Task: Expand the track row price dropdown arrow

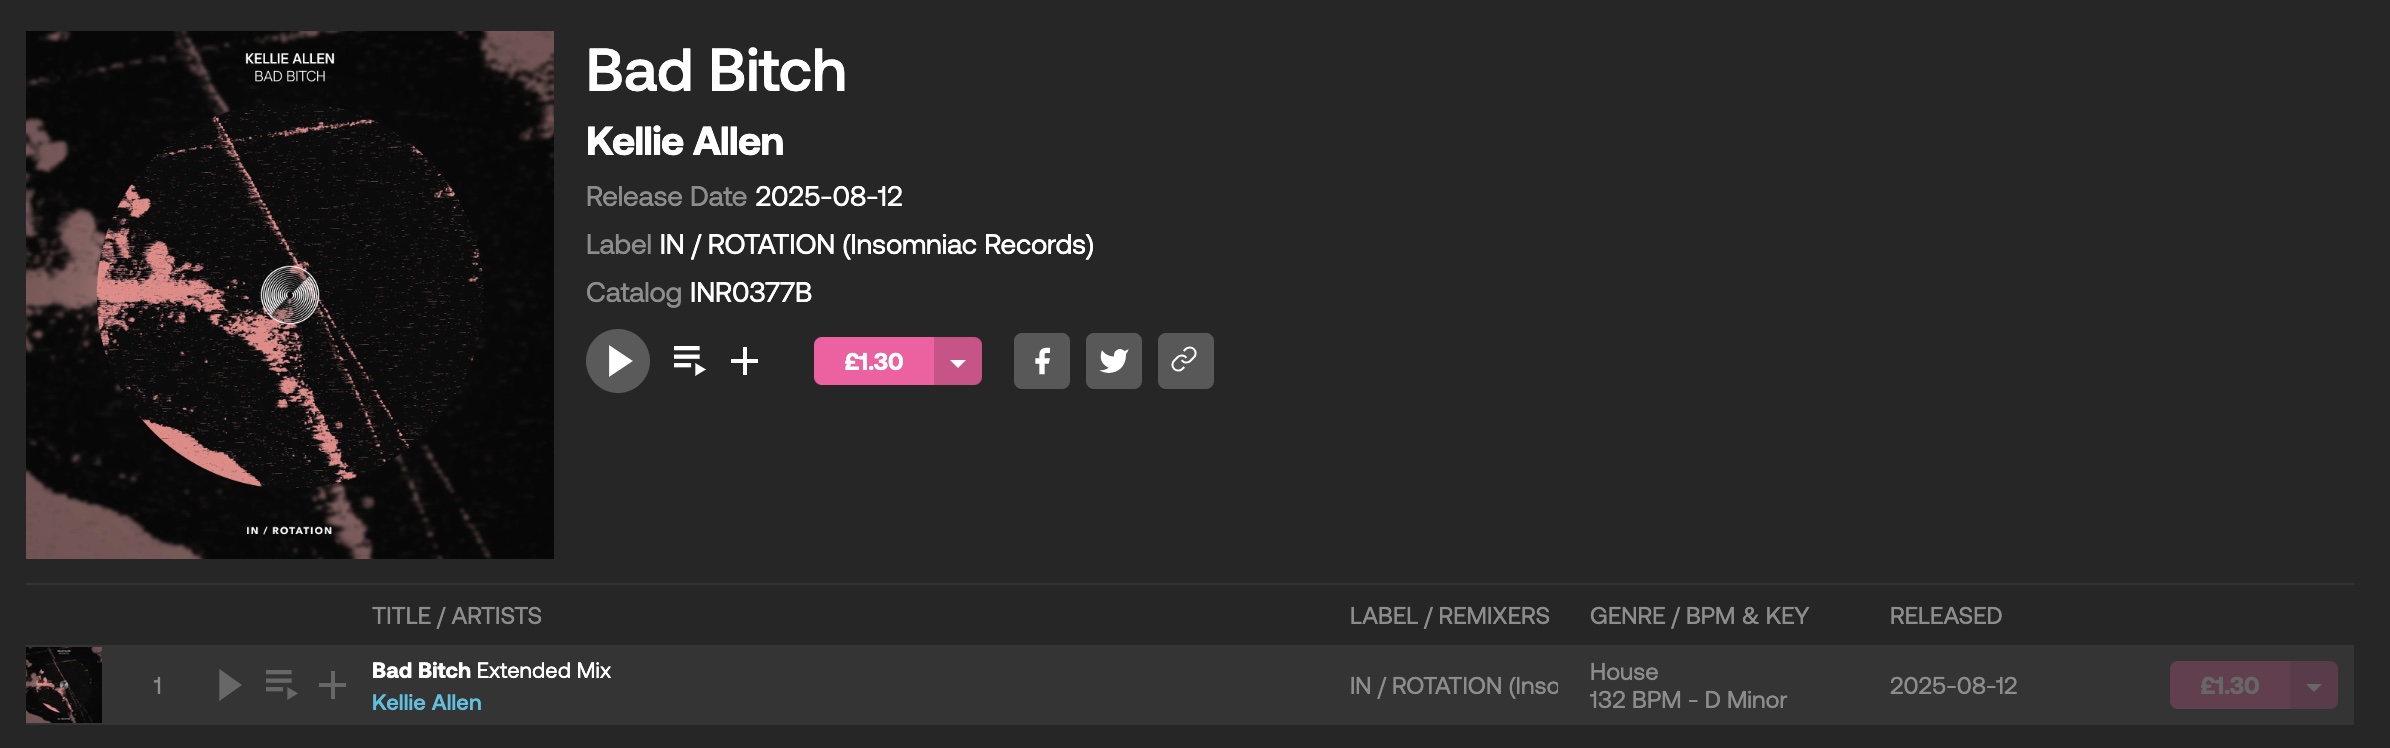Action: [2314, 686]
